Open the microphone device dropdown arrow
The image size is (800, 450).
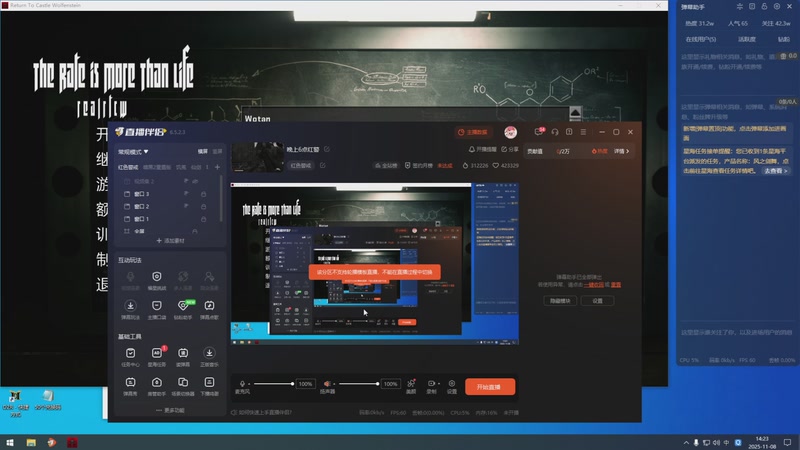point(249,384)
